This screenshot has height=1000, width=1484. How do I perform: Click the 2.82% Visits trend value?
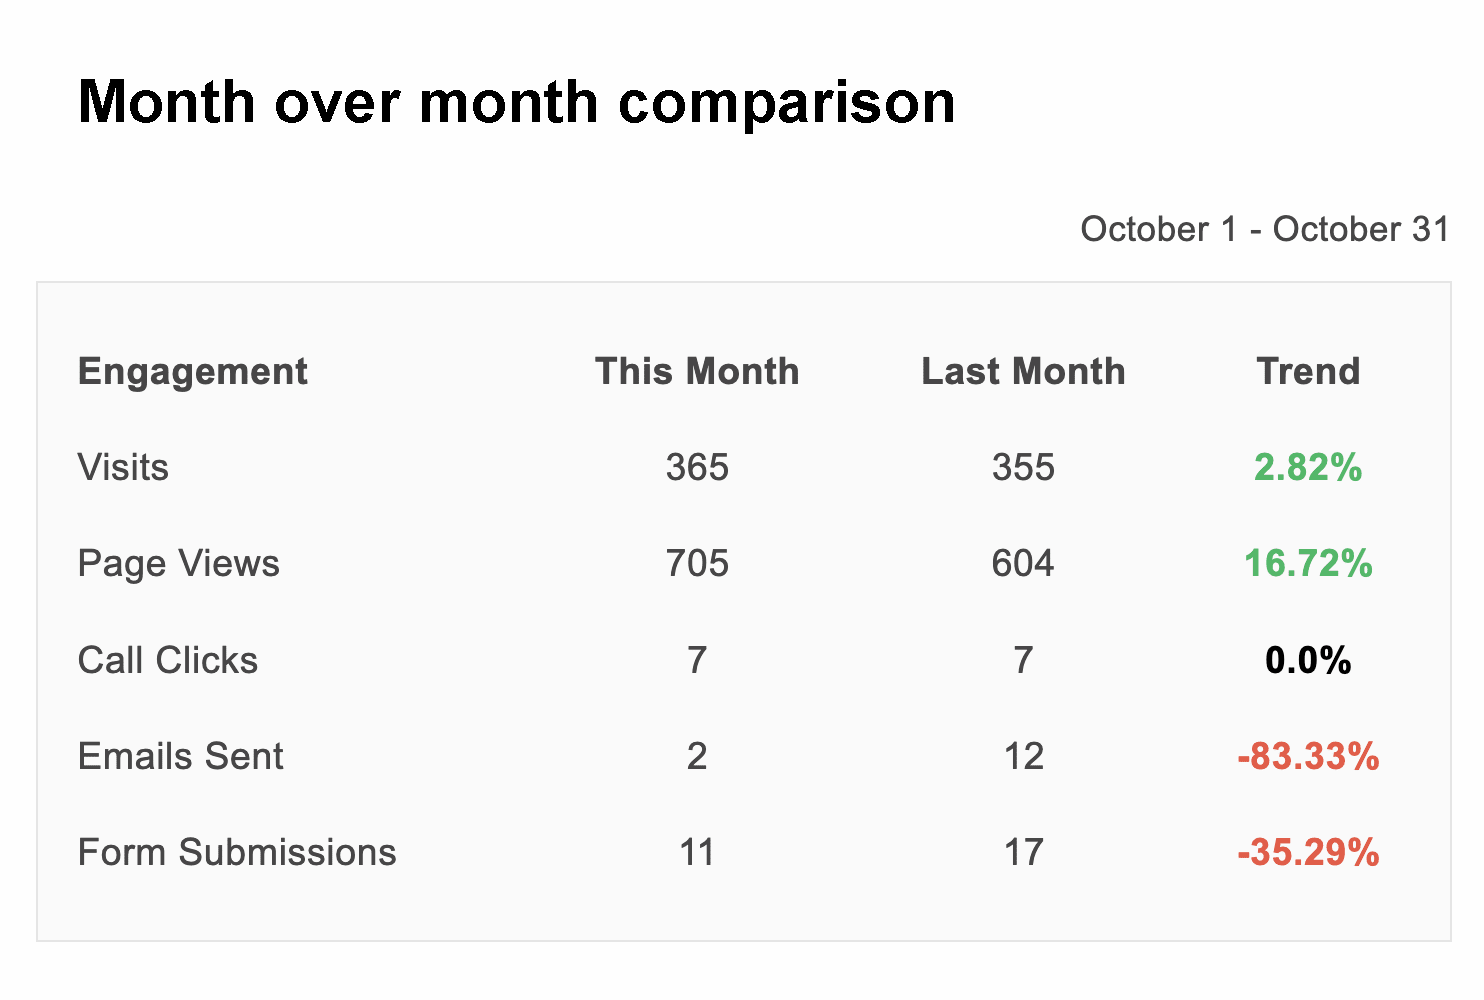1308,467
